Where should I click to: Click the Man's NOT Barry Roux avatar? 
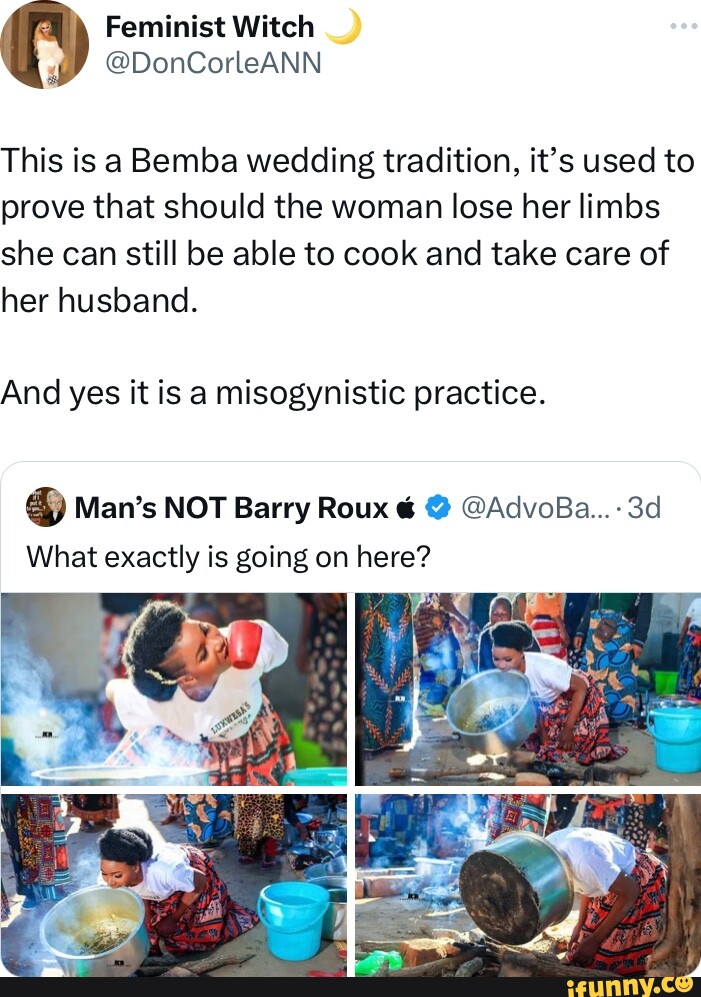(45, 507)
